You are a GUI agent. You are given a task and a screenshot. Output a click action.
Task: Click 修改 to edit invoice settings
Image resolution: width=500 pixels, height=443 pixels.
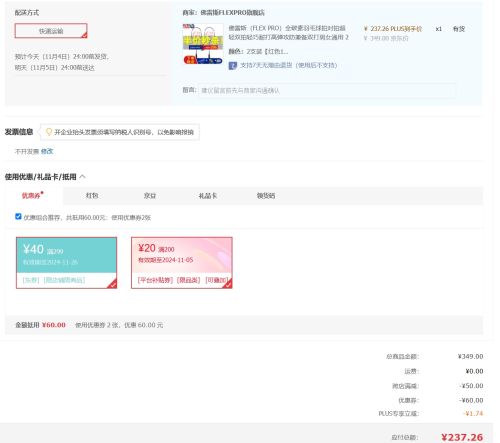coord(47,151)
